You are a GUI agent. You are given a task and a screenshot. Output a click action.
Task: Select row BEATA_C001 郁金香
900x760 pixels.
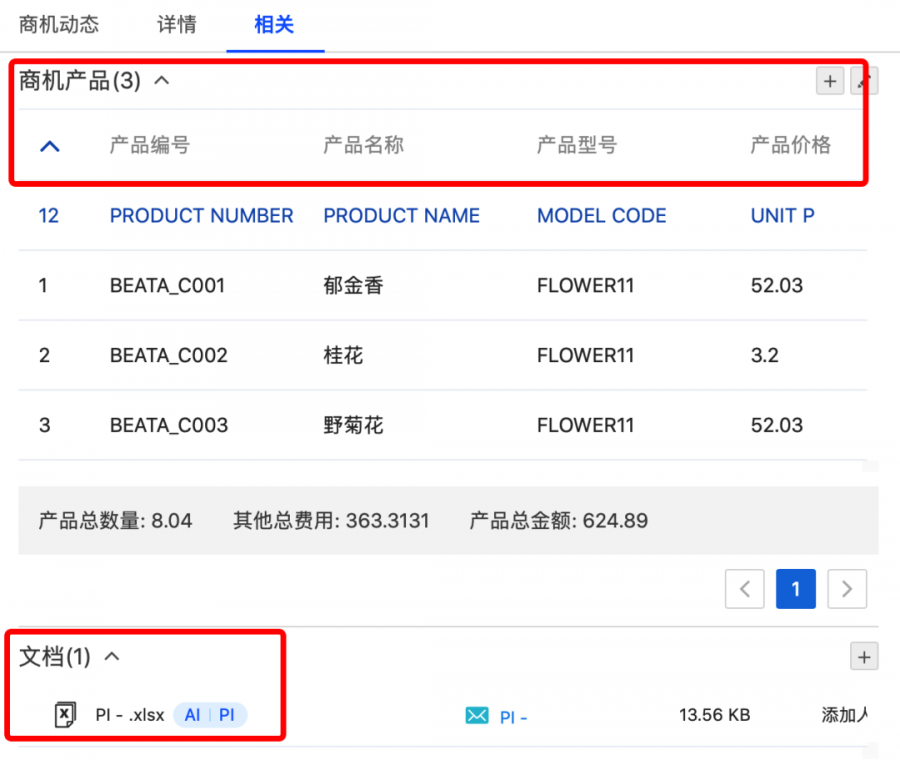tap(443, 285)
